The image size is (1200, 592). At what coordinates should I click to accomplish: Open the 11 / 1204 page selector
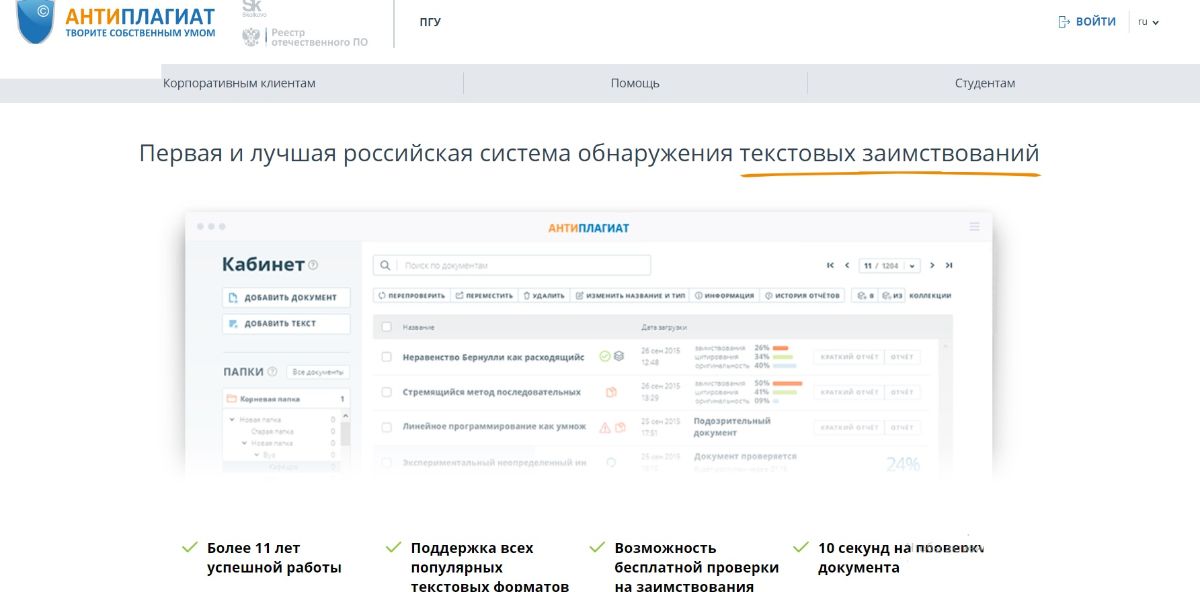(888, 265)
